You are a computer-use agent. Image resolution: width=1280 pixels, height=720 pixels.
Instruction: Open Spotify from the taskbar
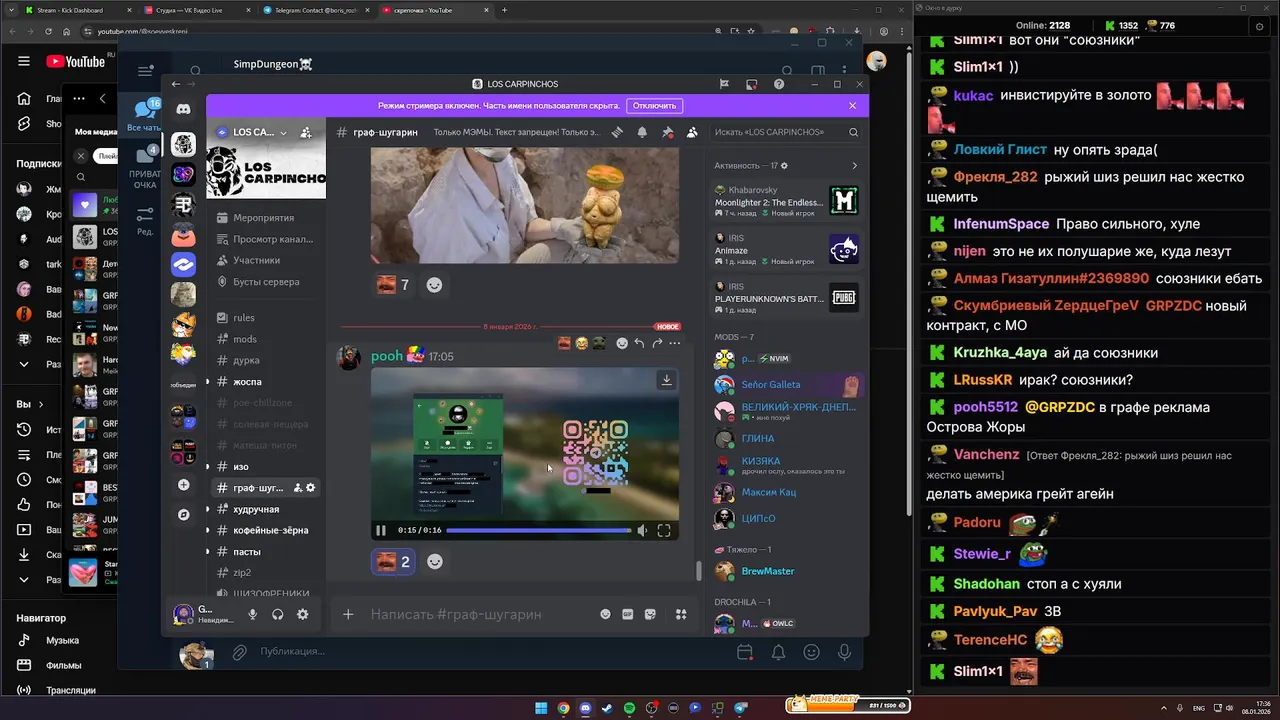coord(629,708)
